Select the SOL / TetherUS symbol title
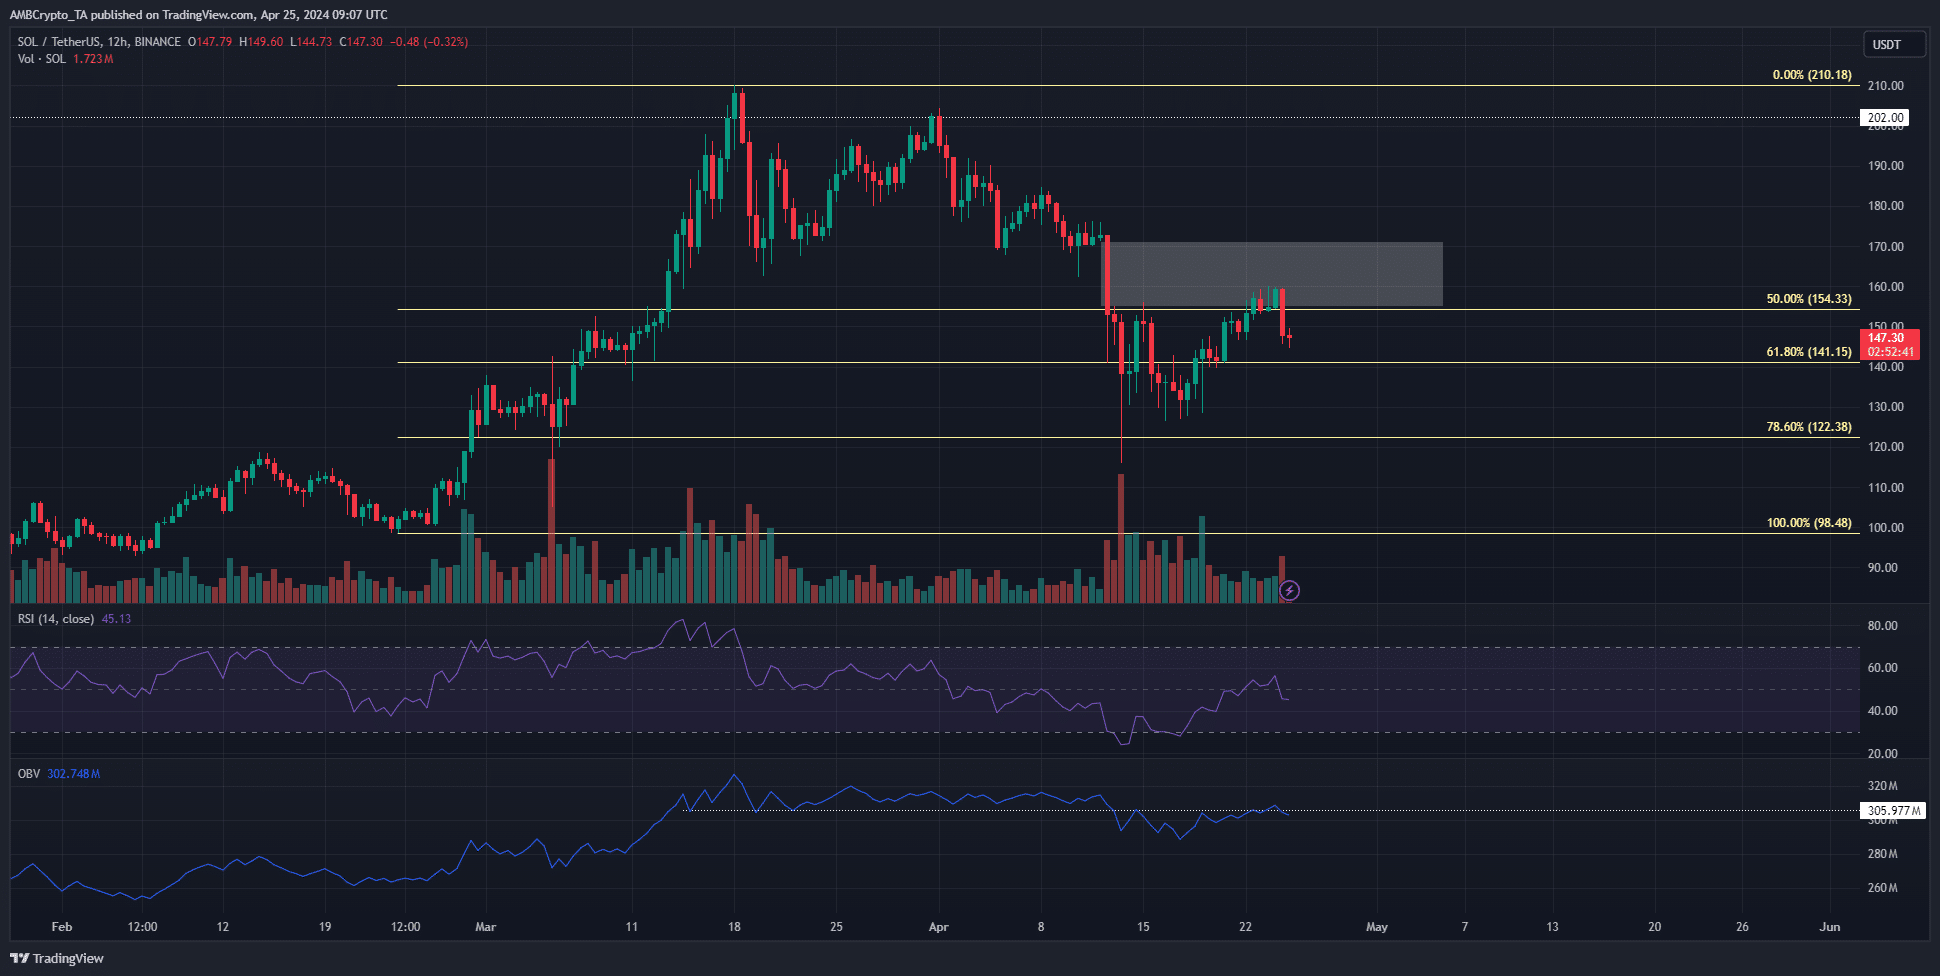The image size is (1940, 976). tap(99, 42)
